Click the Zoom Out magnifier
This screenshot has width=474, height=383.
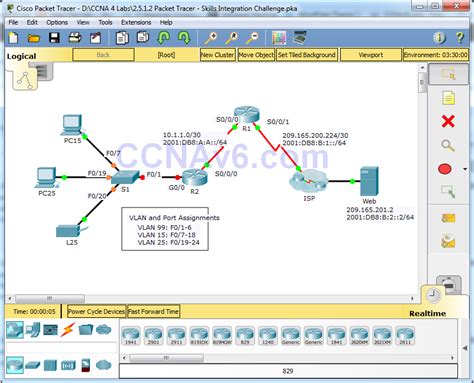pos(252,38)
